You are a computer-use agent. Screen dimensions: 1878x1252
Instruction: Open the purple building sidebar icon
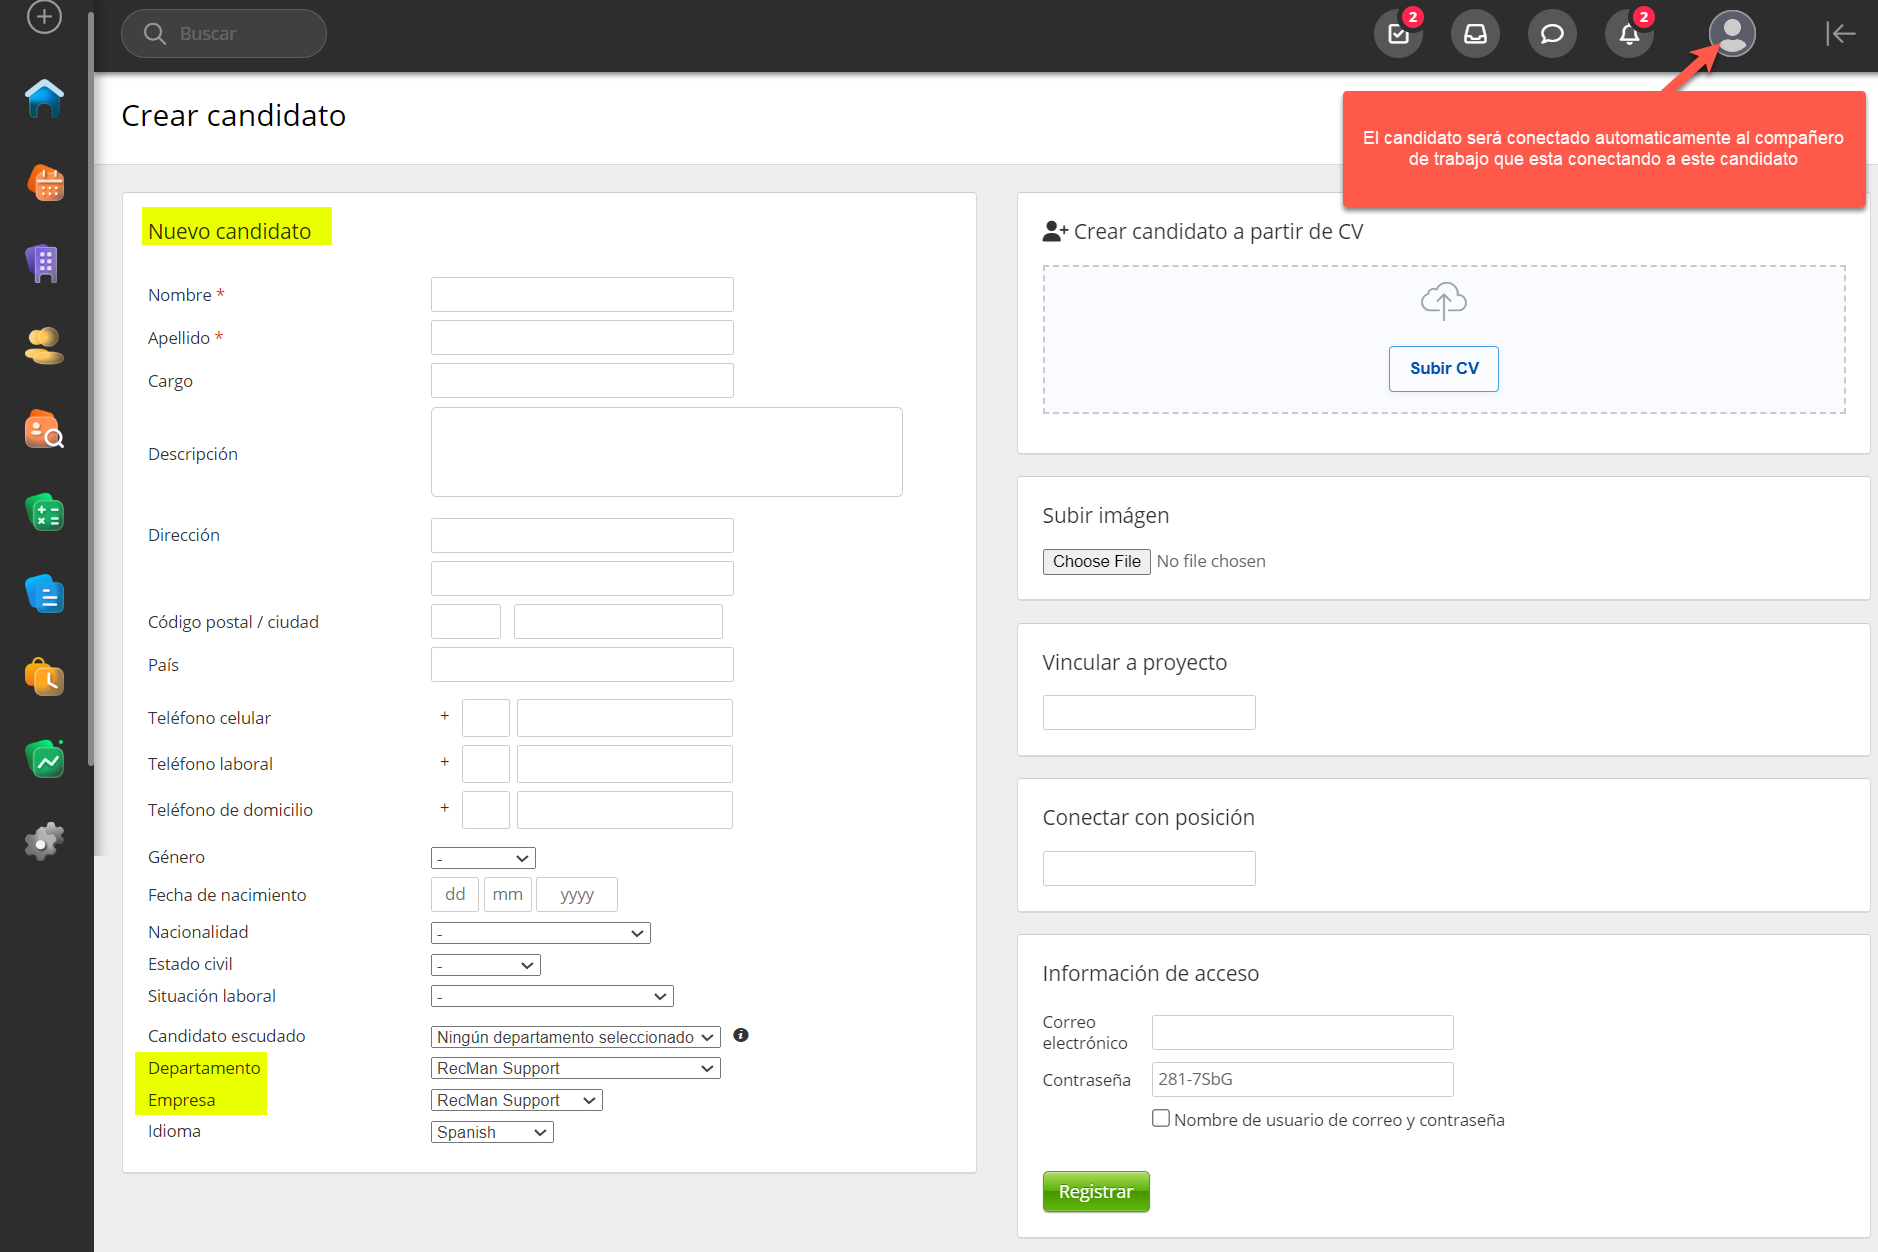(43, 264)
